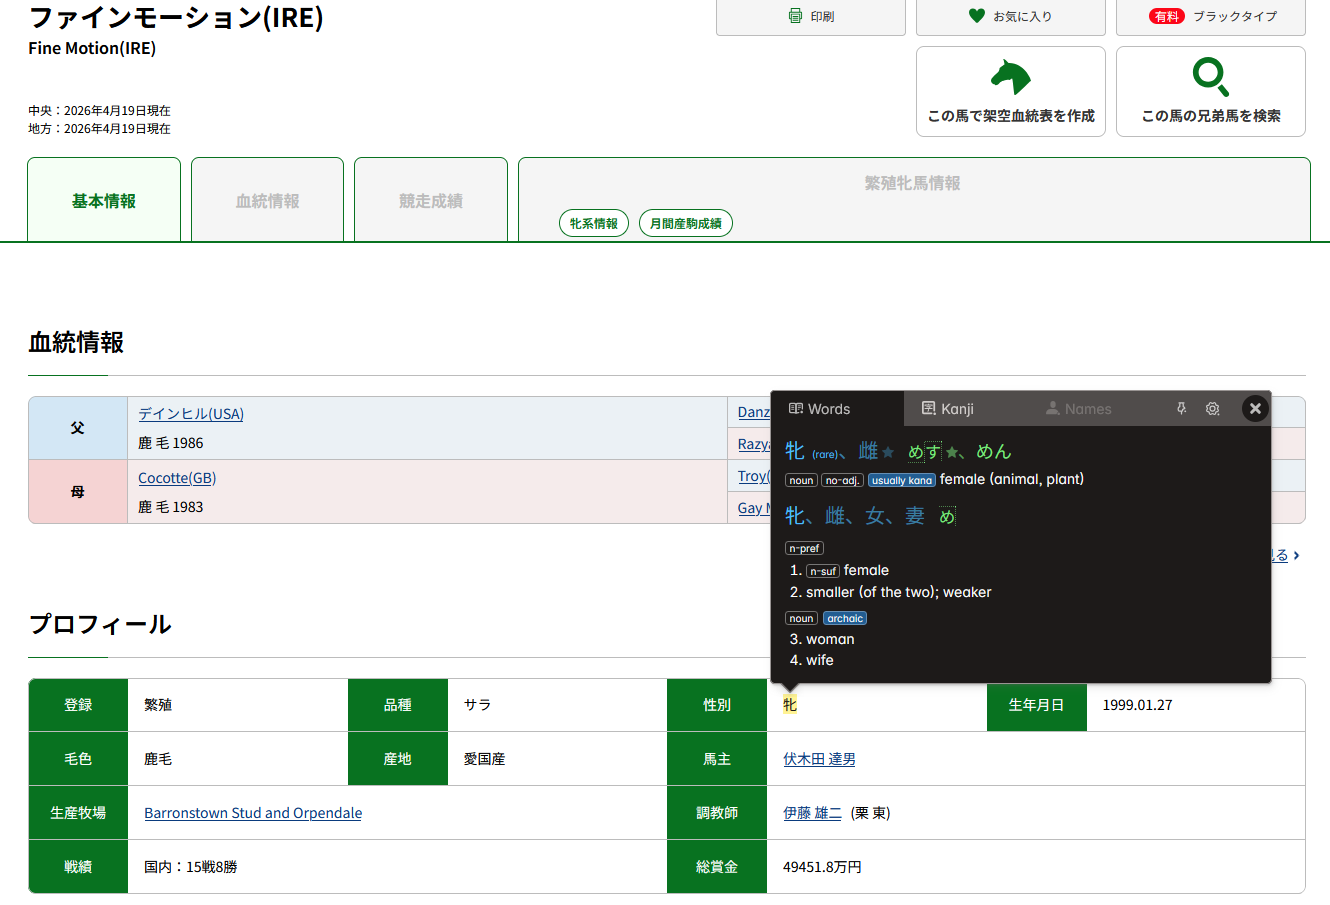This screenshot has width=1330, height=905.
Task: Click the 中央：2026年4月19日現在 date line
Action: 99,111
